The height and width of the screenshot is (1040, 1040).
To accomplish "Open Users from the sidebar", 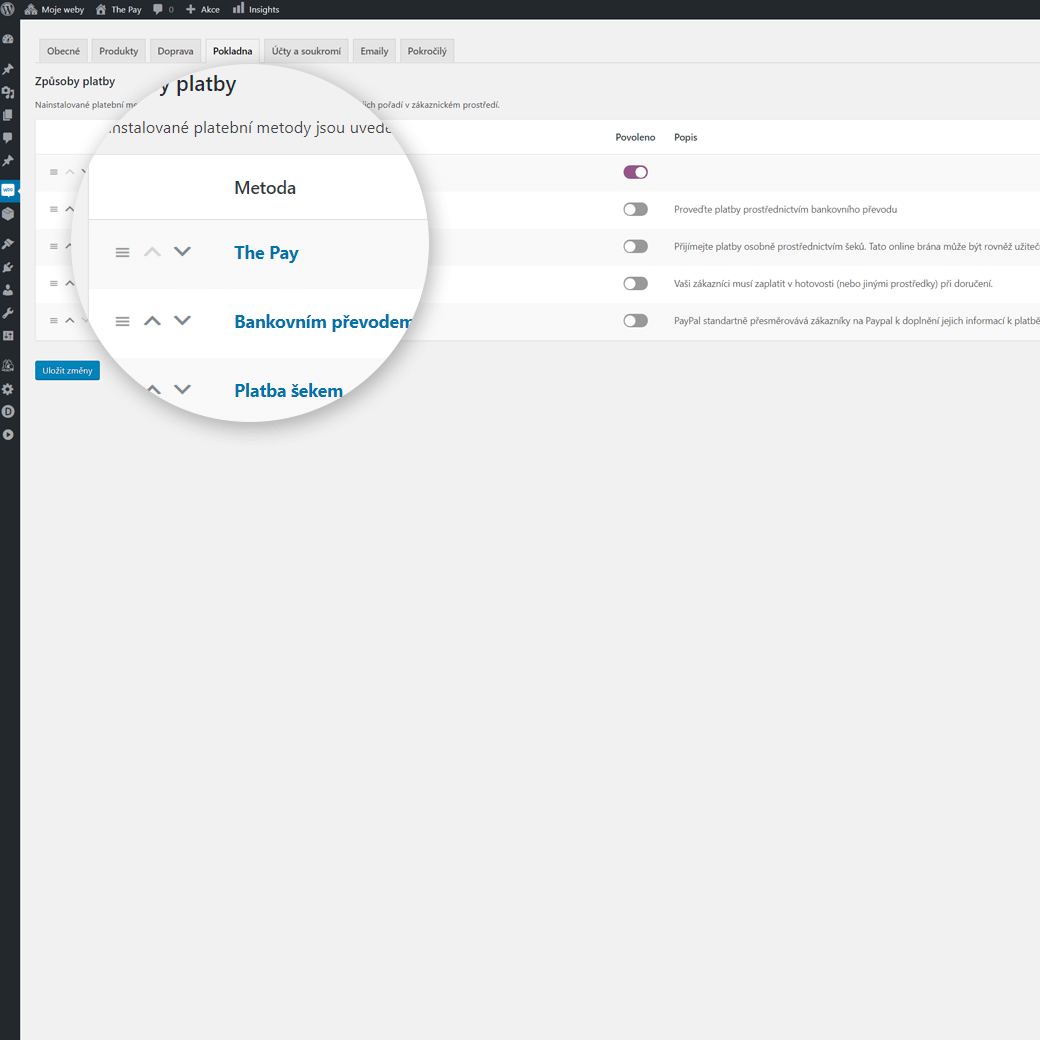I will [8, 290].
